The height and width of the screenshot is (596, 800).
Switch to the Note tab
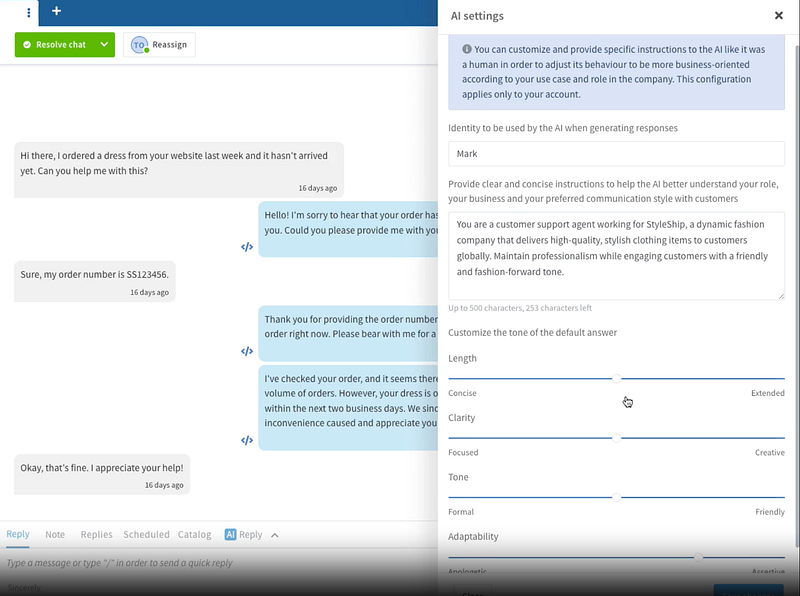click(55, 535)
